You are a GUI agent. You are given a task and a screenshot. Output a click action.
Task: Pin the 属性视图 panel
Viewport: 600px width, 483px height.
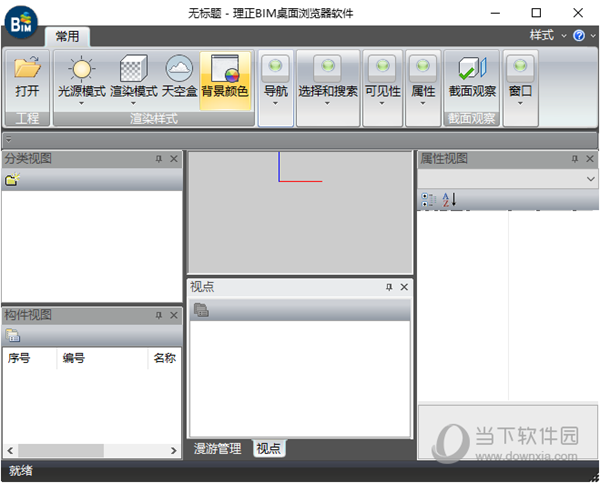(575, 159)
